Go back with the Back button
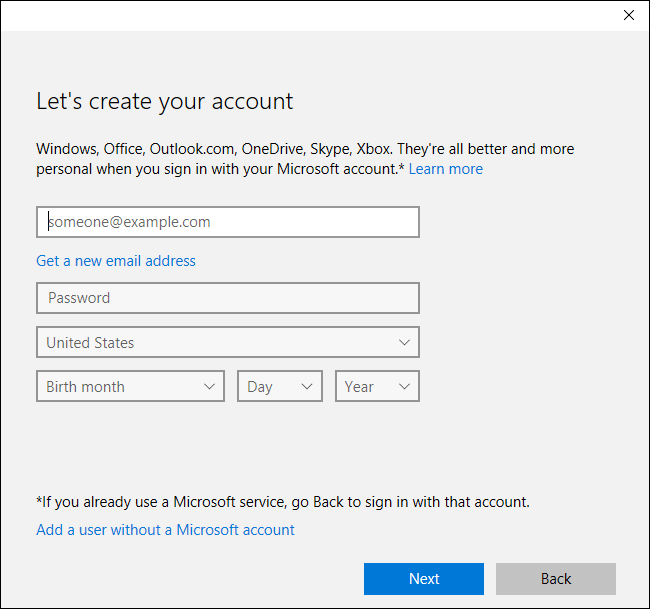The image size is (650, 609). 556,579
